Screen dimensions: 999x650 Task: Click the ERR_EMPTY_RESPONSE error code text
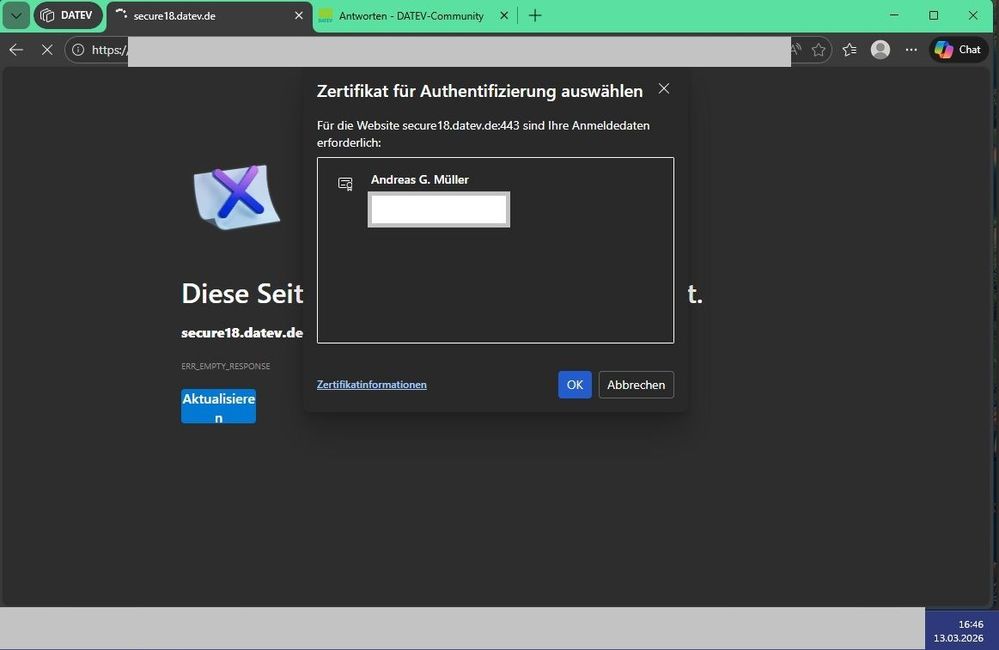tap(226, 366)
